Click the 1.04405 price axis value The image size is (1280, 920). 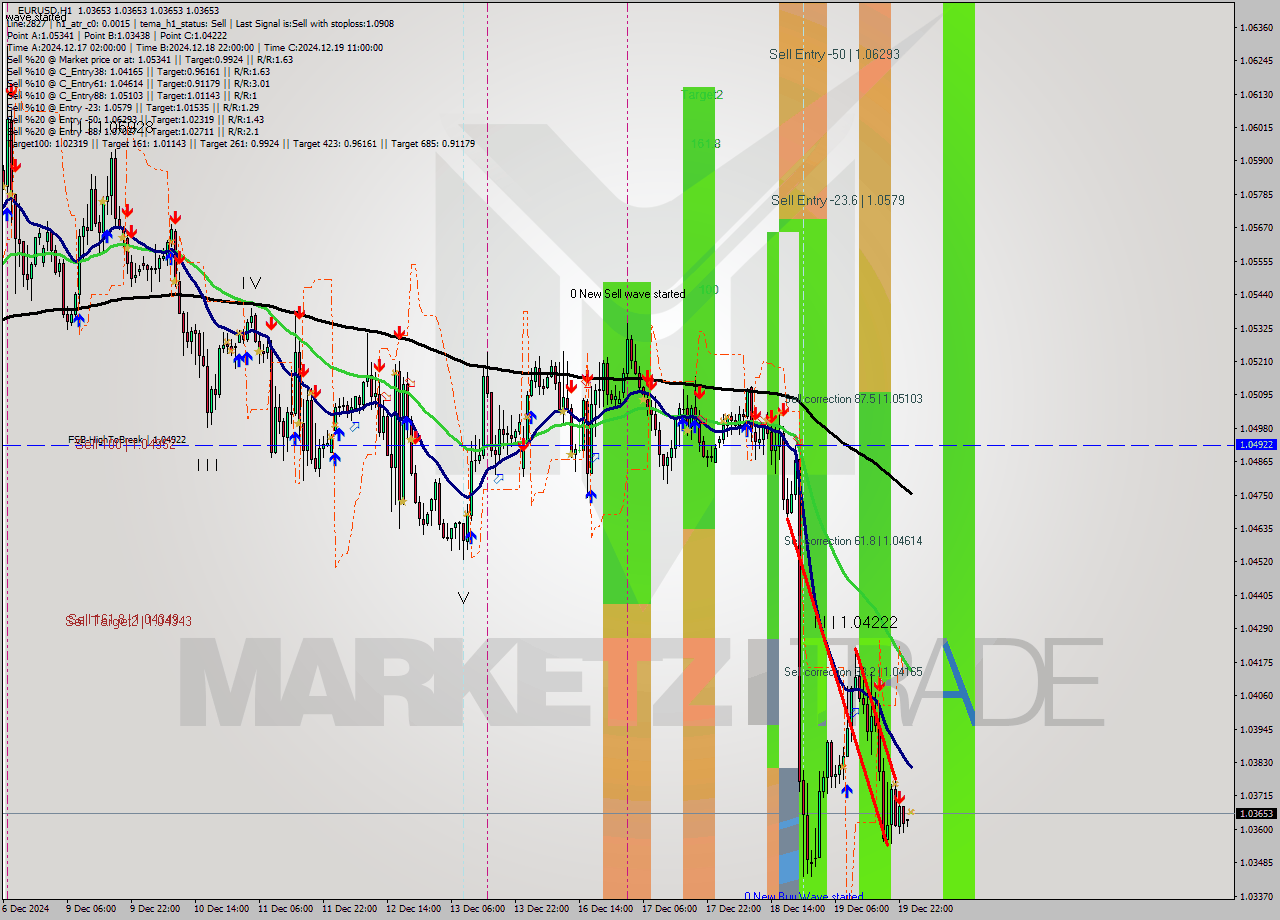tap(1256, 595)
